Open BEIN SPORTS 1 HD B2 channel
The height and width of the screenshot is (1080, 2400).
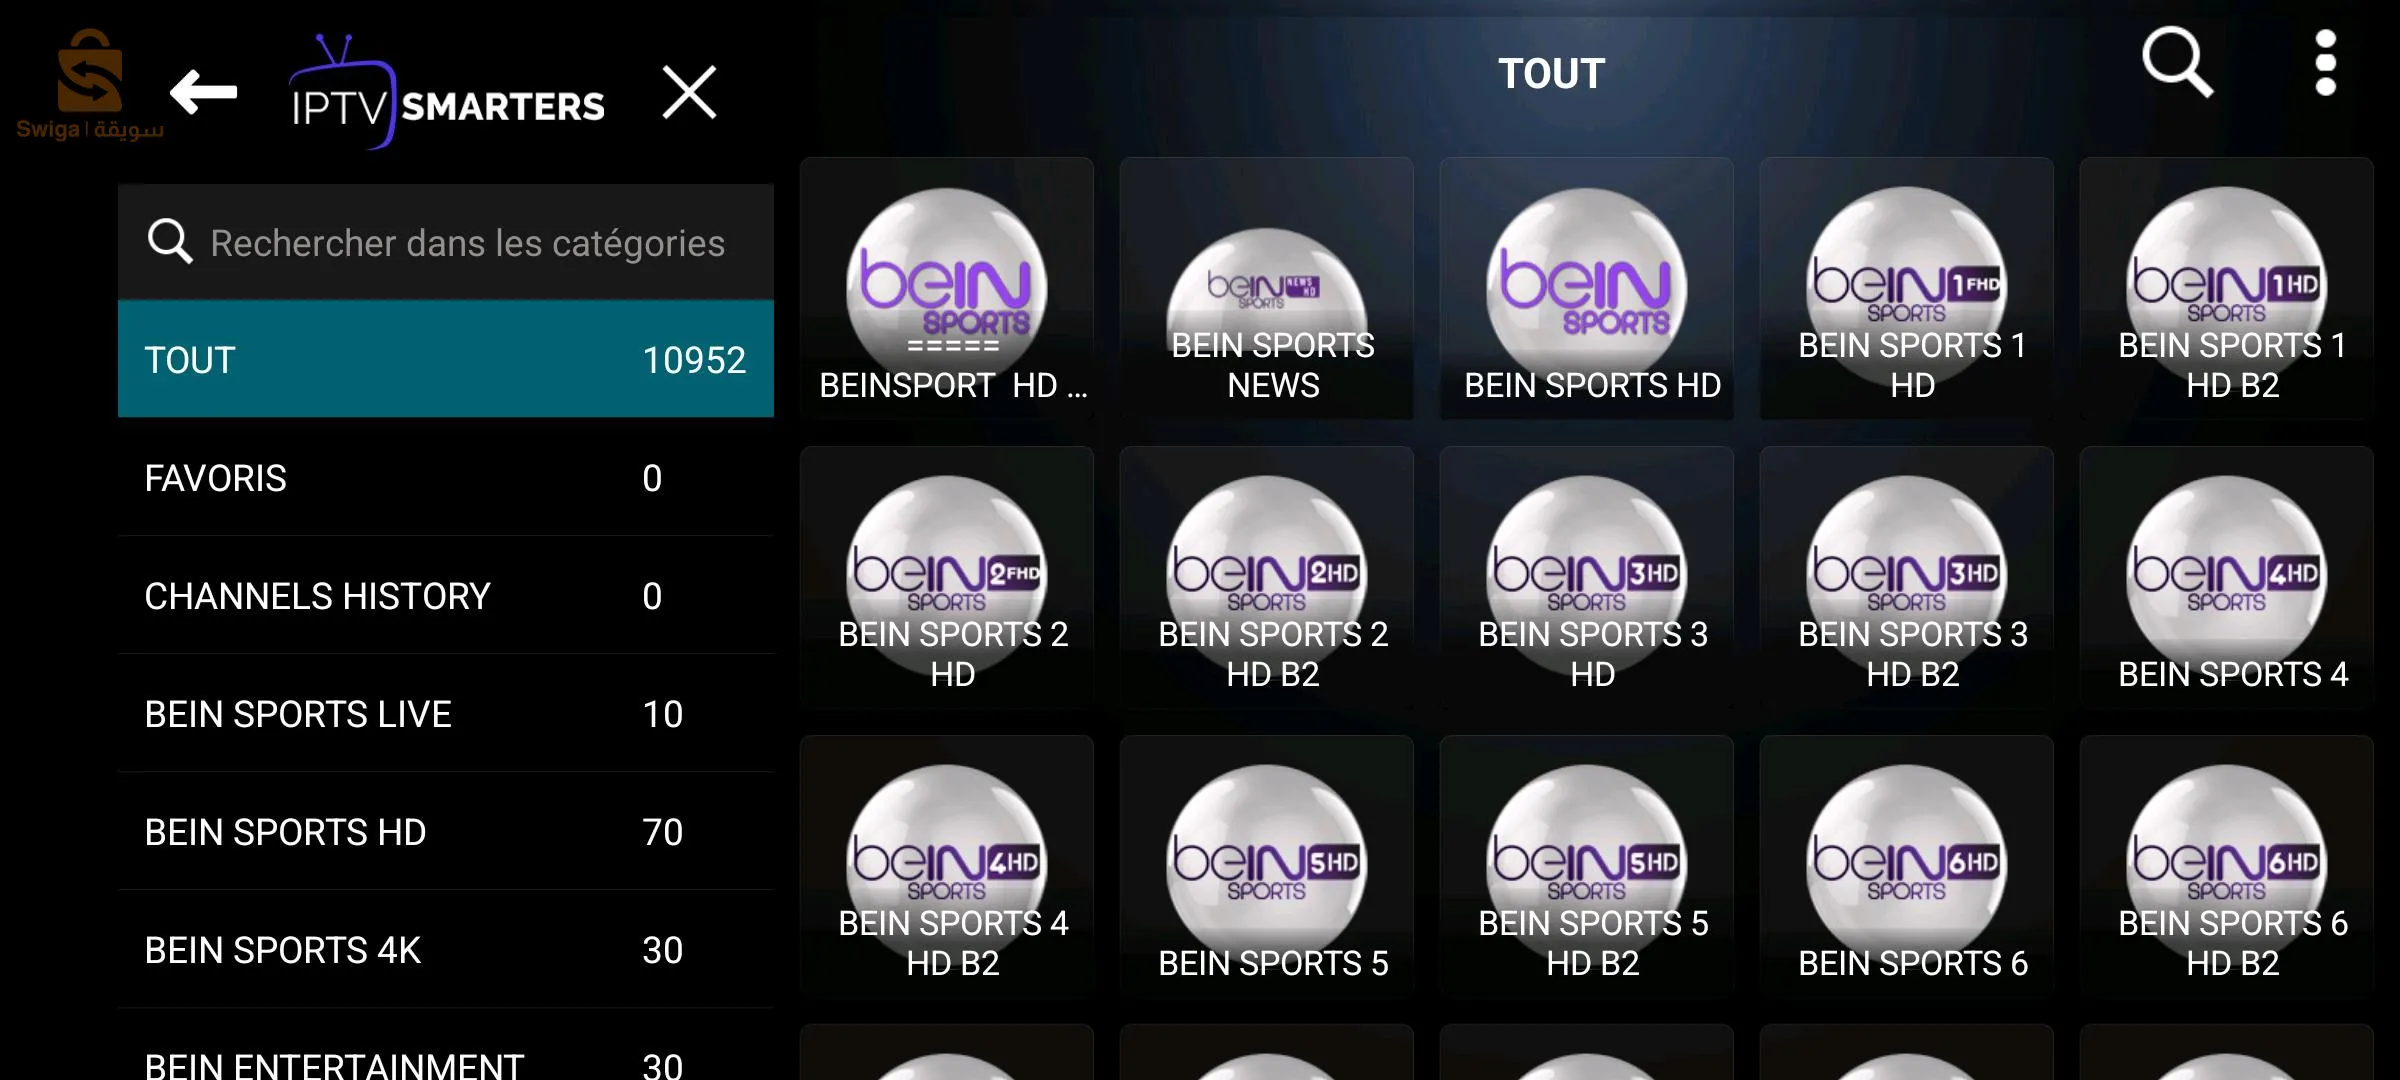[x=2227, y=289]
